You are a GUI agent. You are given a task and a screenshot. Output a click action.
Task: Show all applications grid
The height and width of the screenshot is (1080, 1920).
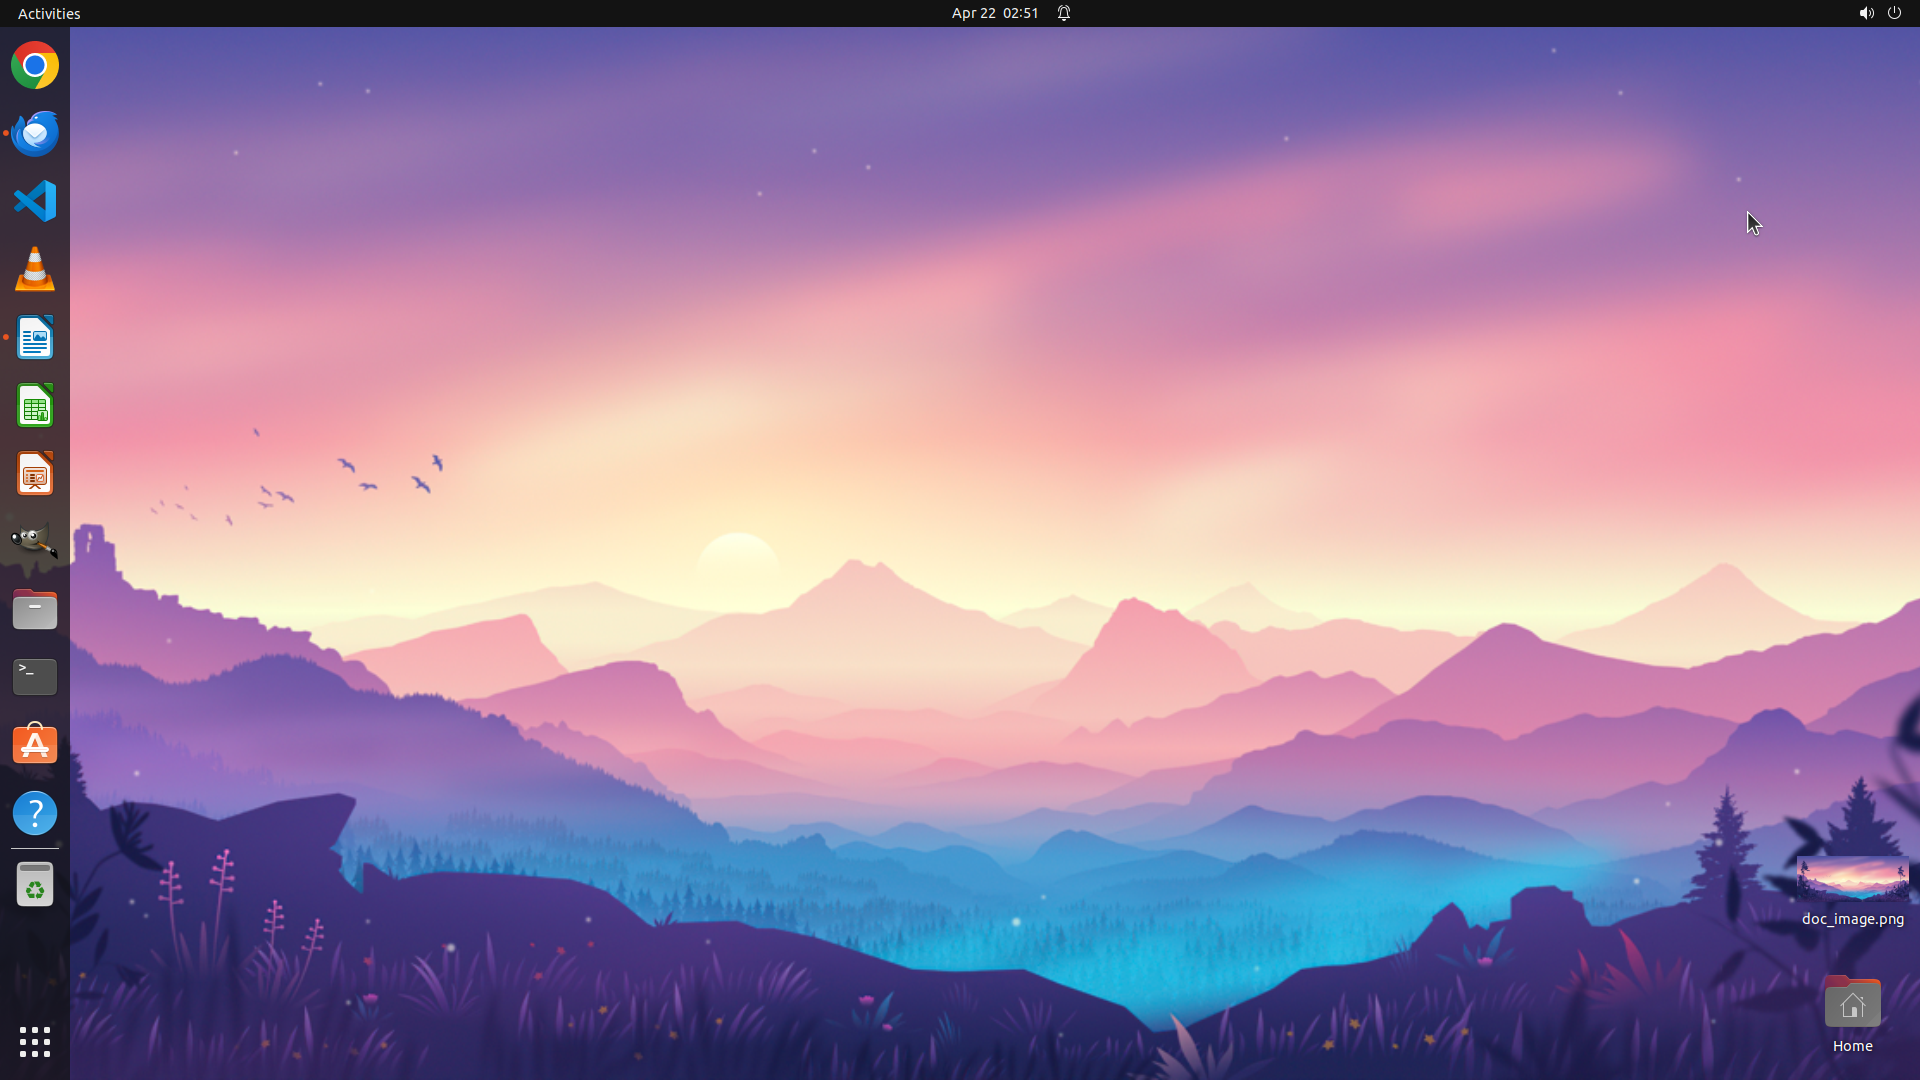click(35, 1042)
